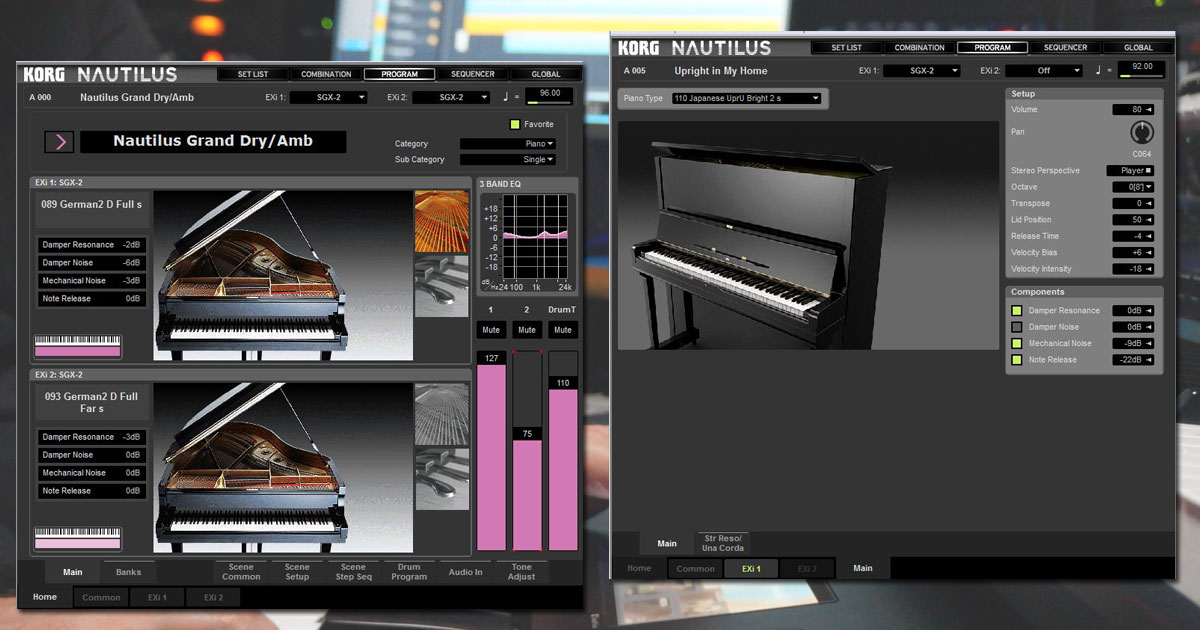Switch to Set List mode in the left window
The height and width of the screenshot is (630, 1200).
point(252,74)
